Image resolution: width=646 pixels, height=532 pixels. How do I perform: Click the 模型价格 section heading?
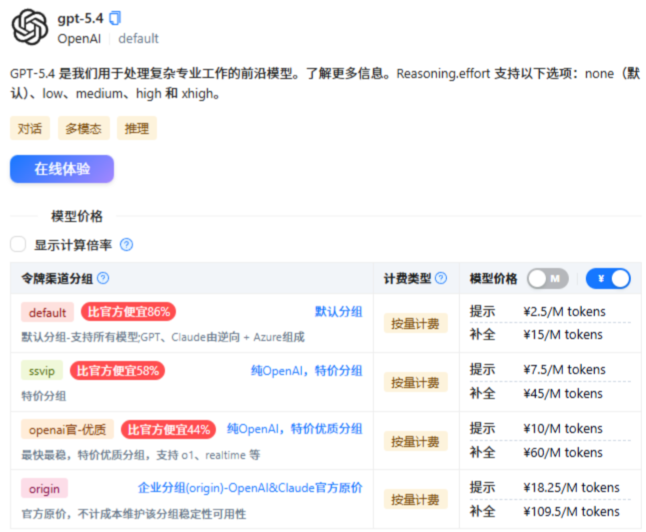77,216
